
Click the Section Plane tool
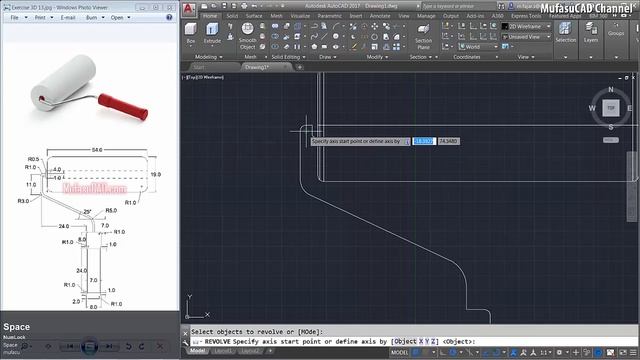[x=423, y=29]
